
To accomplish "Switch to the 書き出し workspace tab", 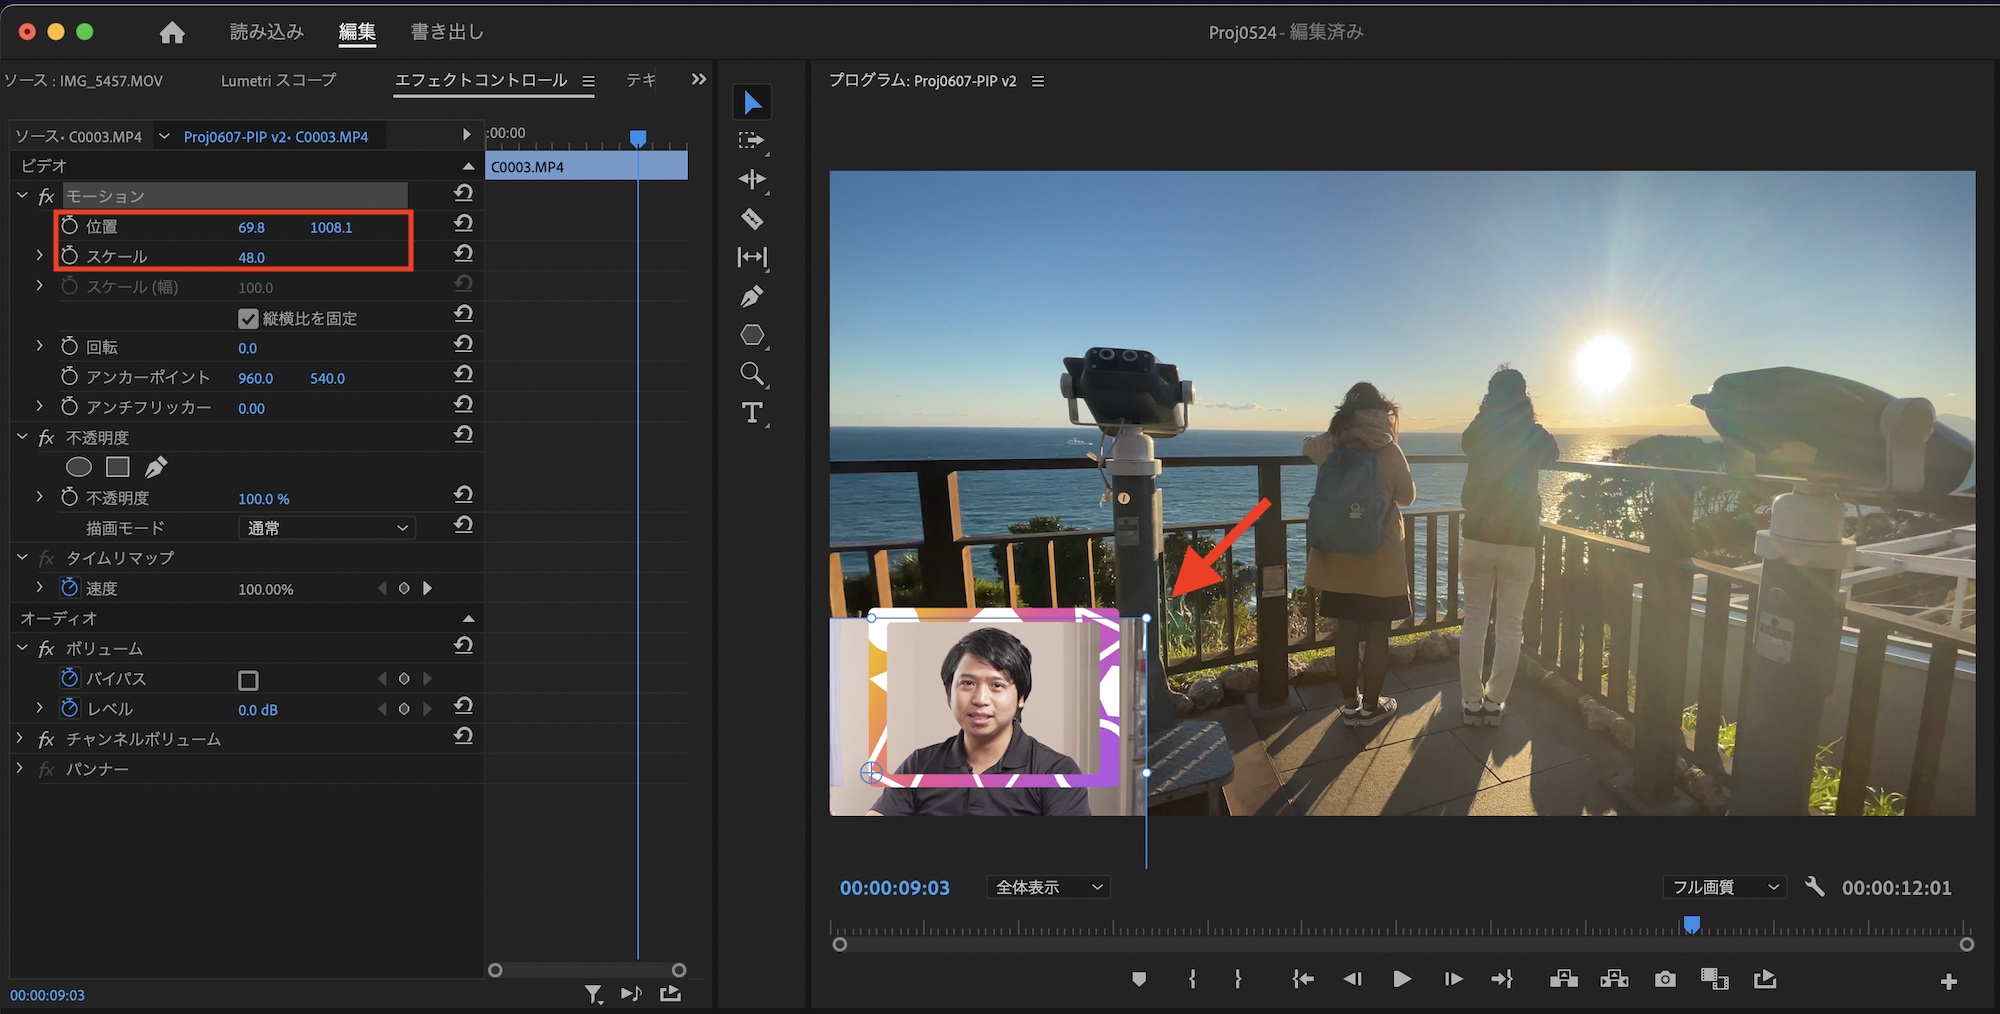I will click(x=447, y=32).
